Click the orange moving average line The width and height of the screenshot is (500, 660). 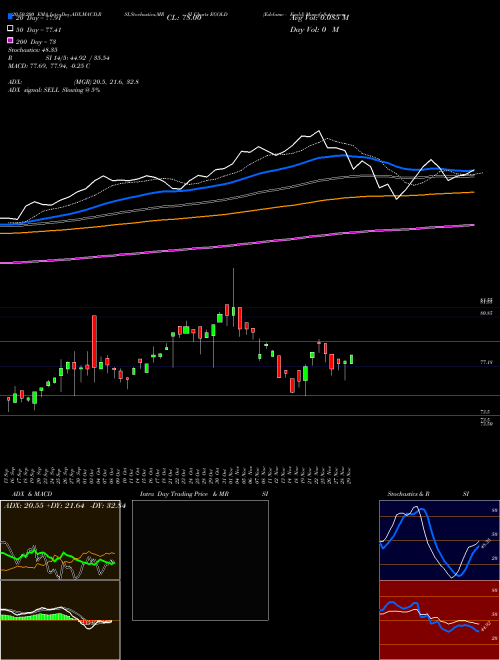pos(237,213)
